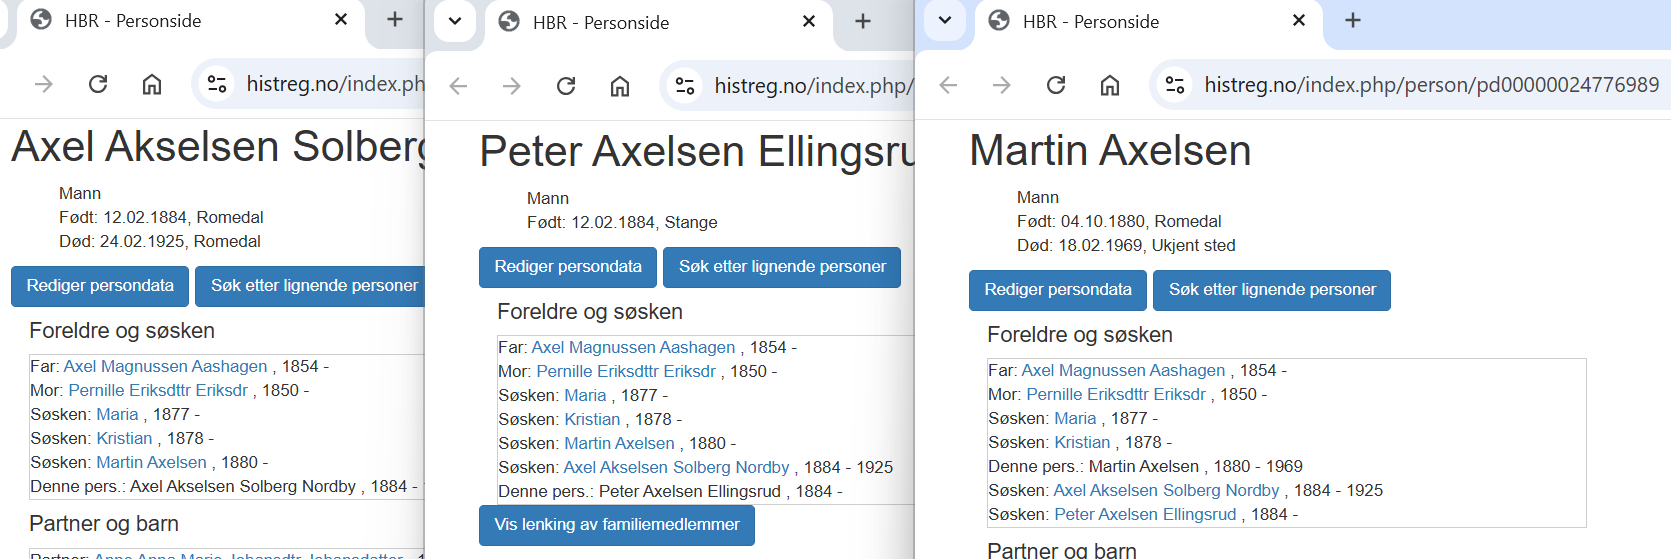
Task: Open site info icon in Axel Akselsen window
Action: (217, 84)
